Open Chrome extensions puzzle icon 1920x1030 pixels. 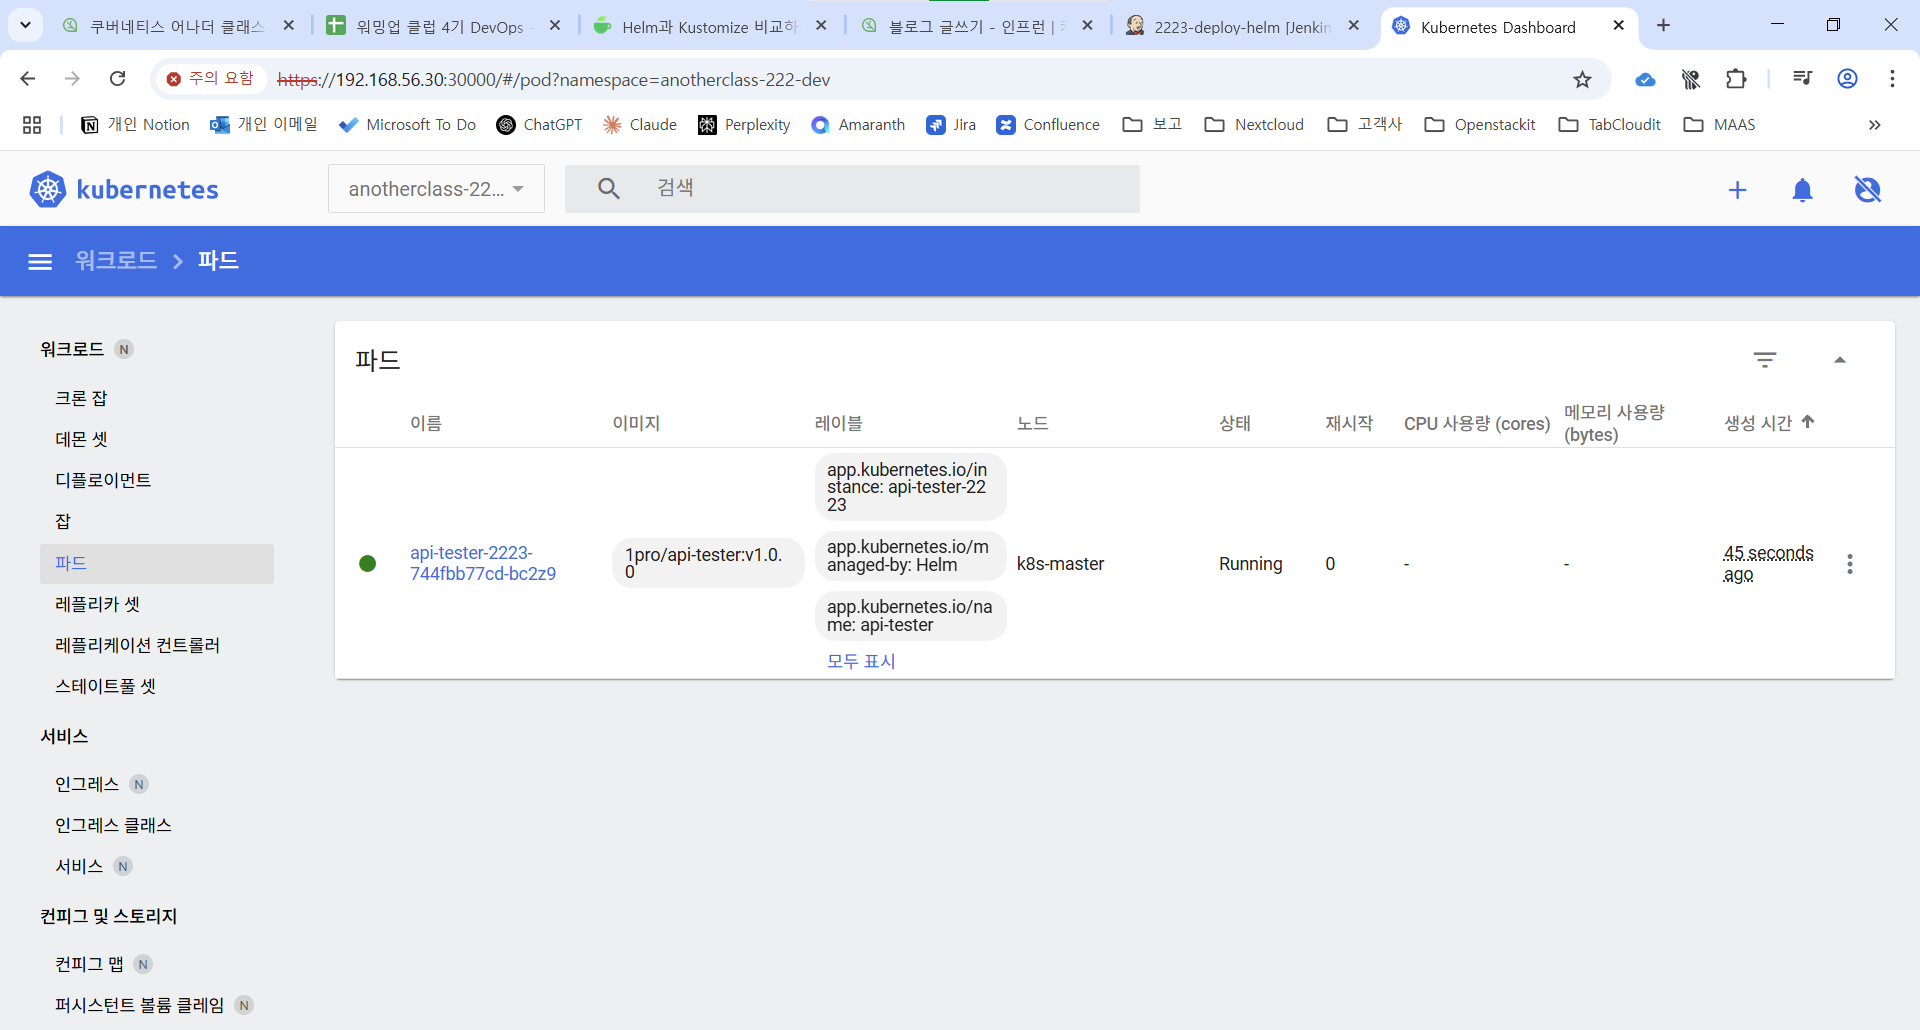[1736, 79]
